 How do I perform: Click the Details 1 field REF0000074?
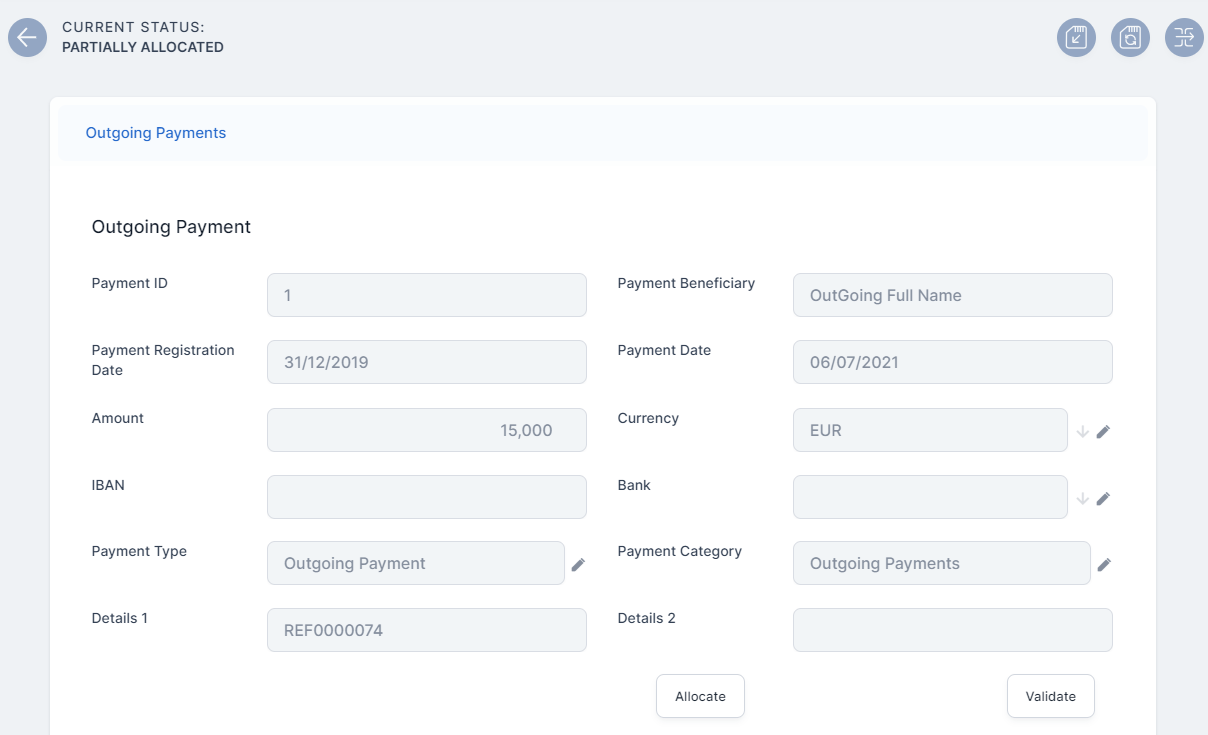(x=426, y=630)
